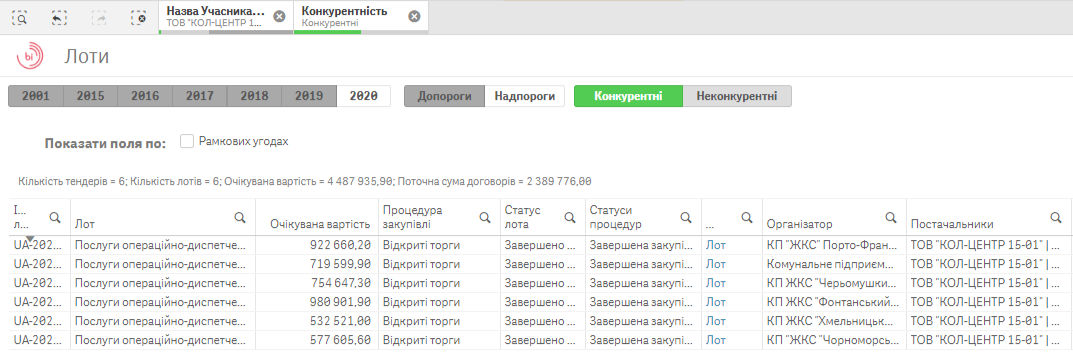
Task: Click the bi logo icon
Action: 30,56
